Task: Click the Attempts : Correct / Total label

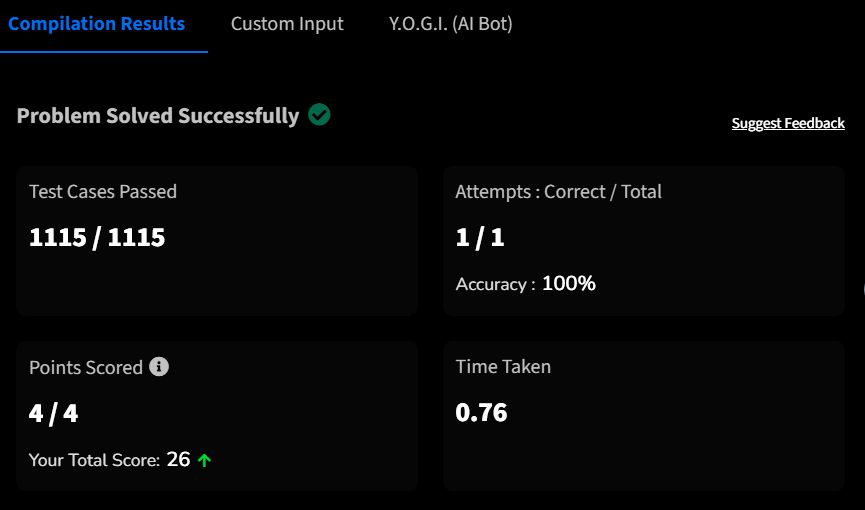Action: pos(558,192)
